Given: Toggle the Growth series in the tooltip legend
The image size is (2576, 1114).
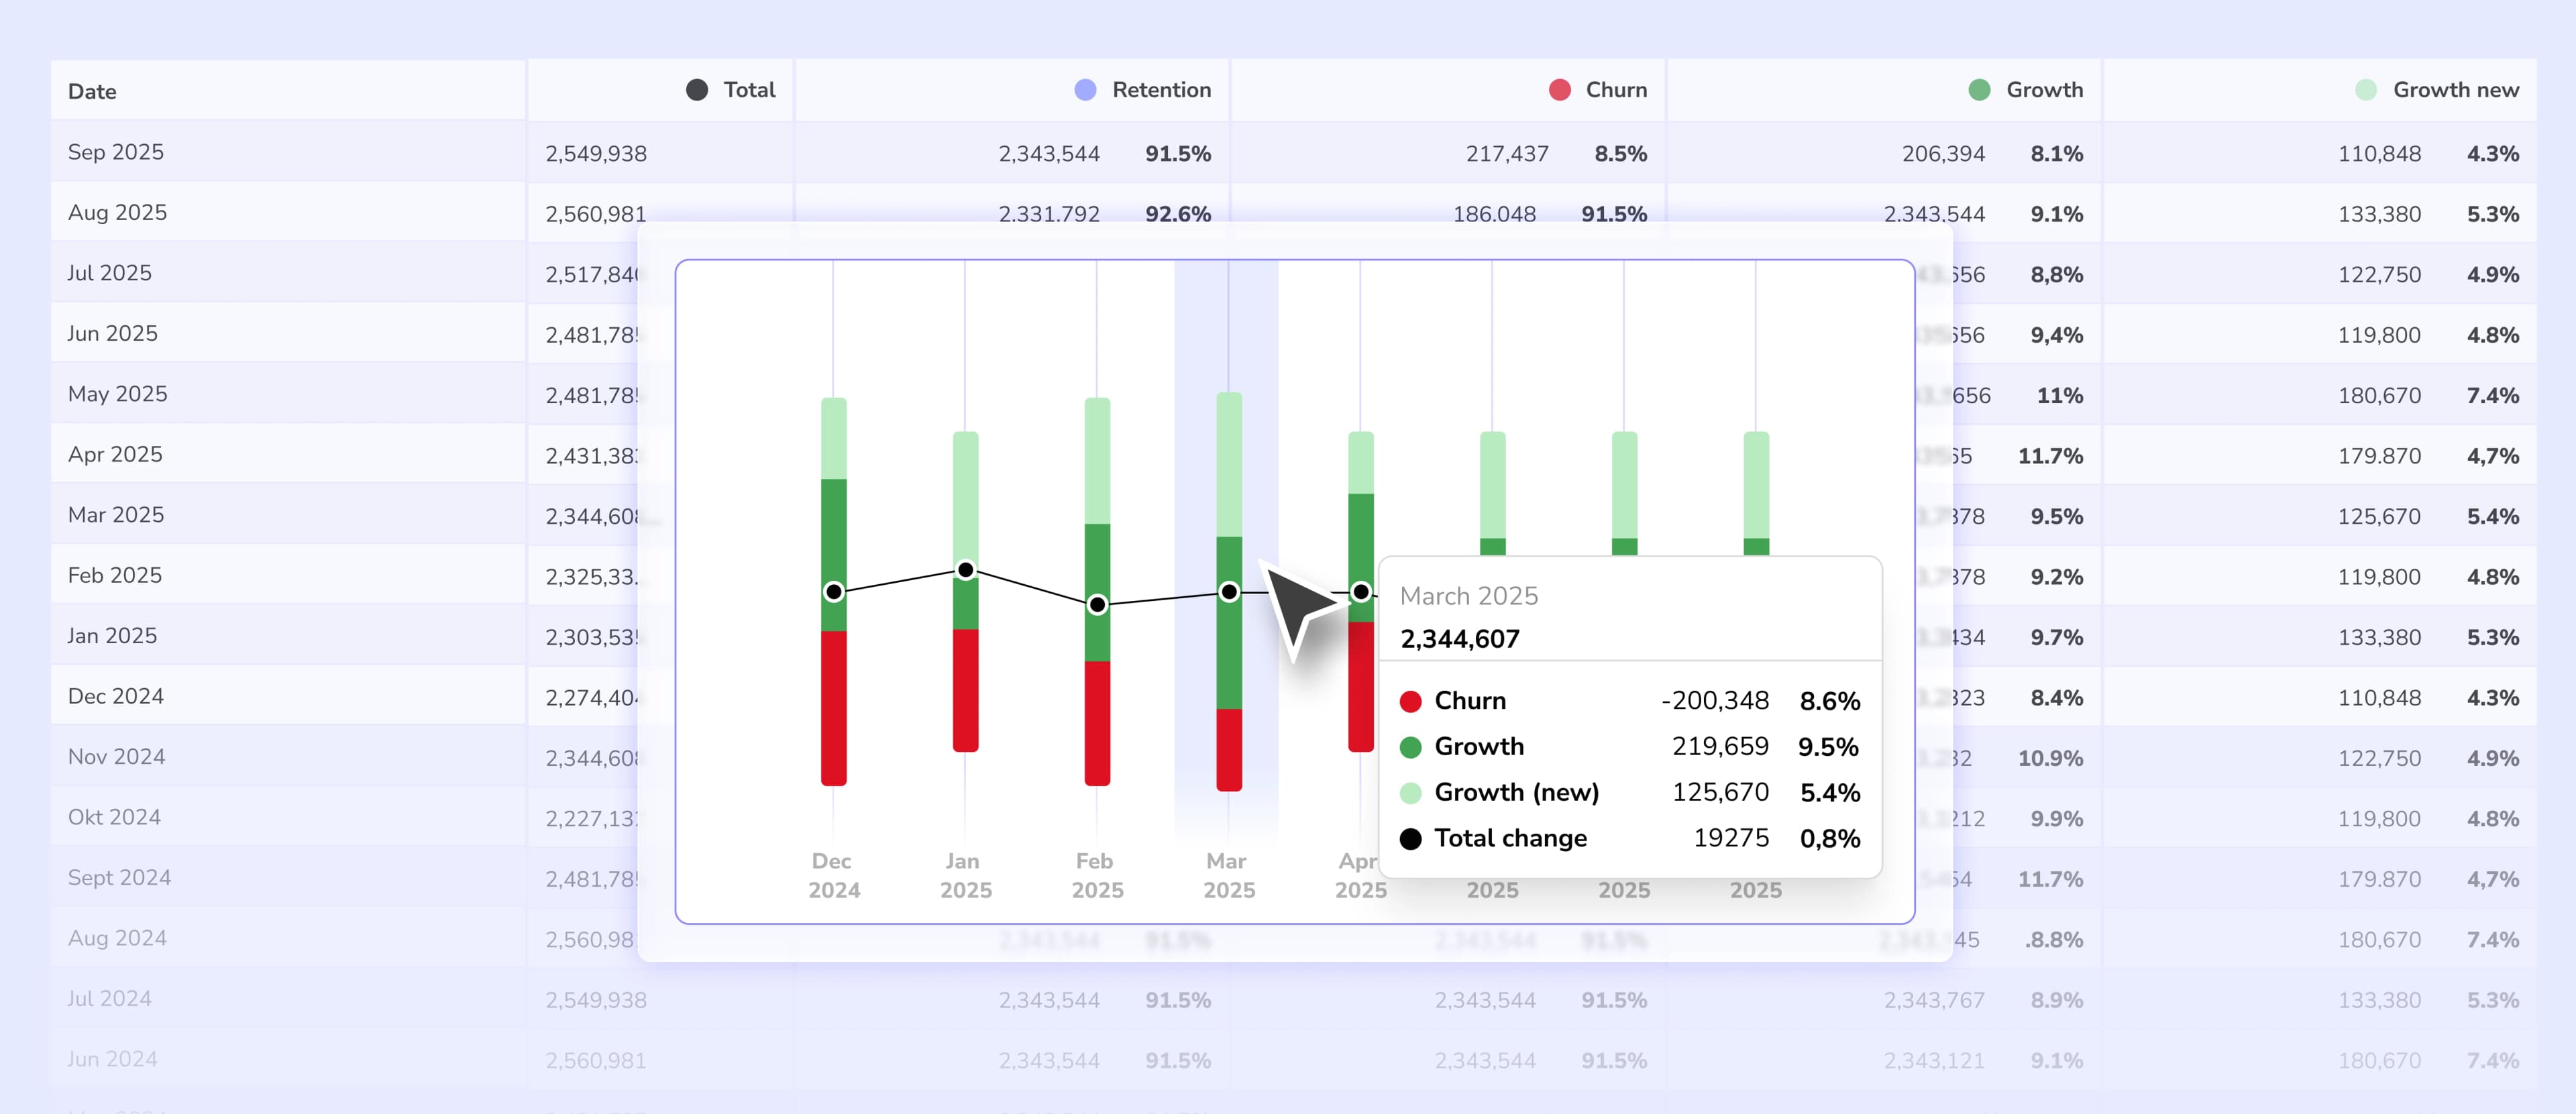Looking at the screenshot, I should coord(1479,746).
